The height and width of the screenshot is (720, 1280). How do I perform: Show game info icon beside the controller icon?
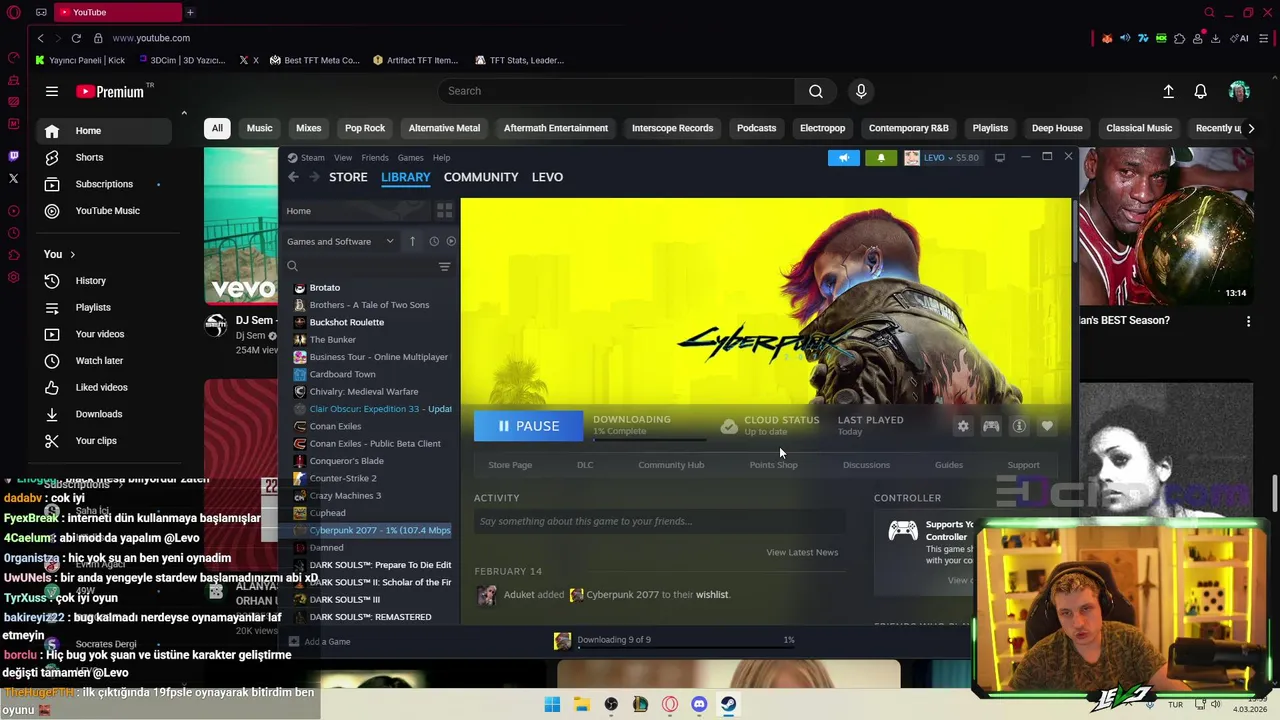pyautogui.click(x=1019, y=426)
